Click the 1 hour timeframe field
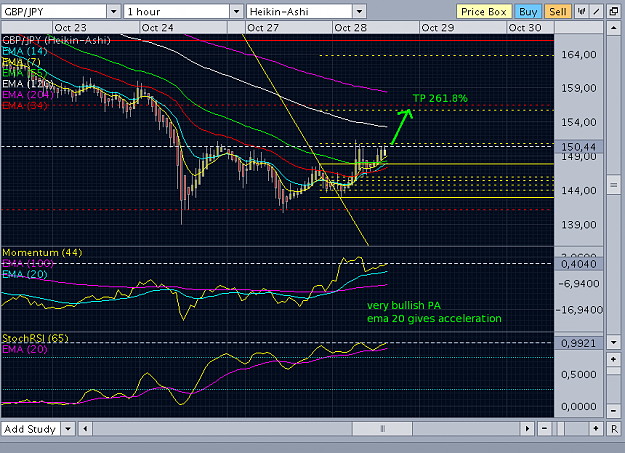The height and width of the screenshot is (453, 625). pos(177,12)
